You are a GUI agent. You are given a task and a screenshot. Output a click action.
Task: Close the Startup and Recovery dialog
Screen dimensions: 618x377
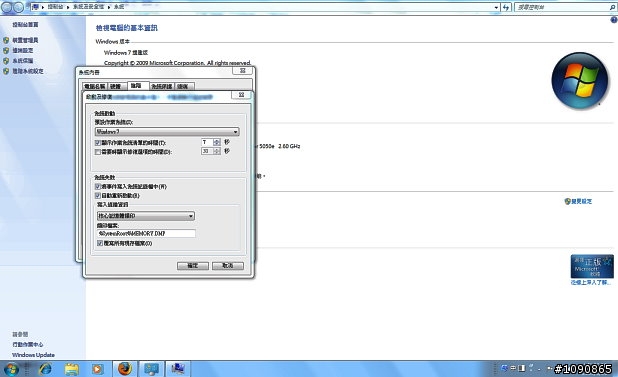click(x=242, y=95)
